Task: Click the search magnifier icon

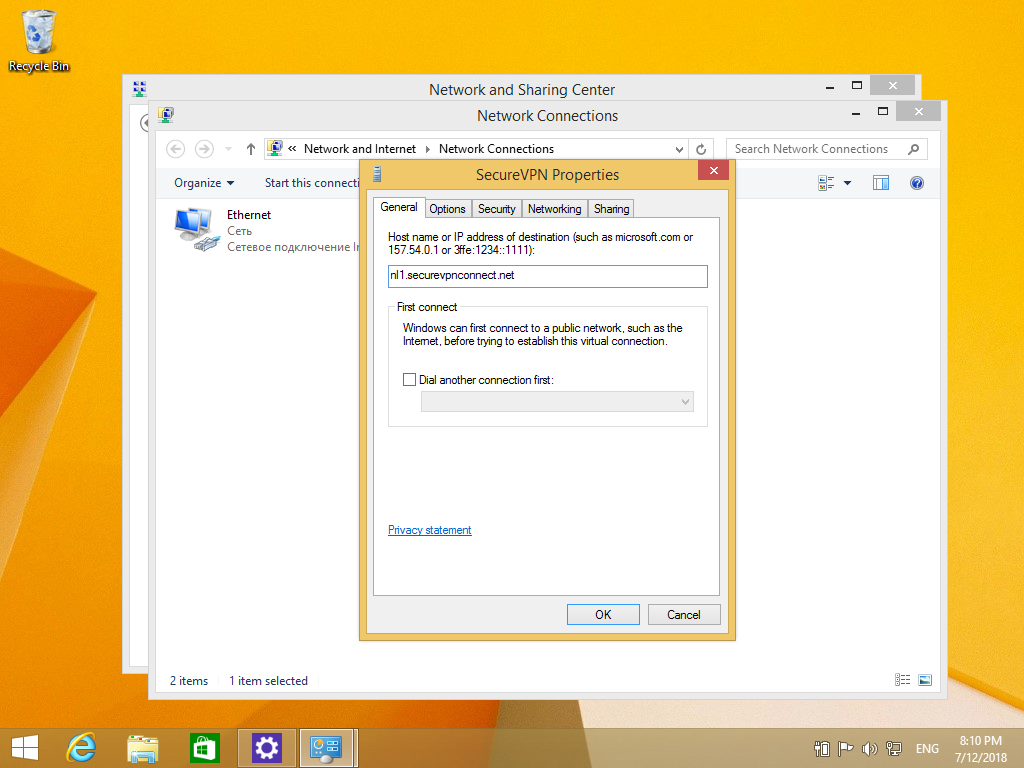Action: pos(914,149)
